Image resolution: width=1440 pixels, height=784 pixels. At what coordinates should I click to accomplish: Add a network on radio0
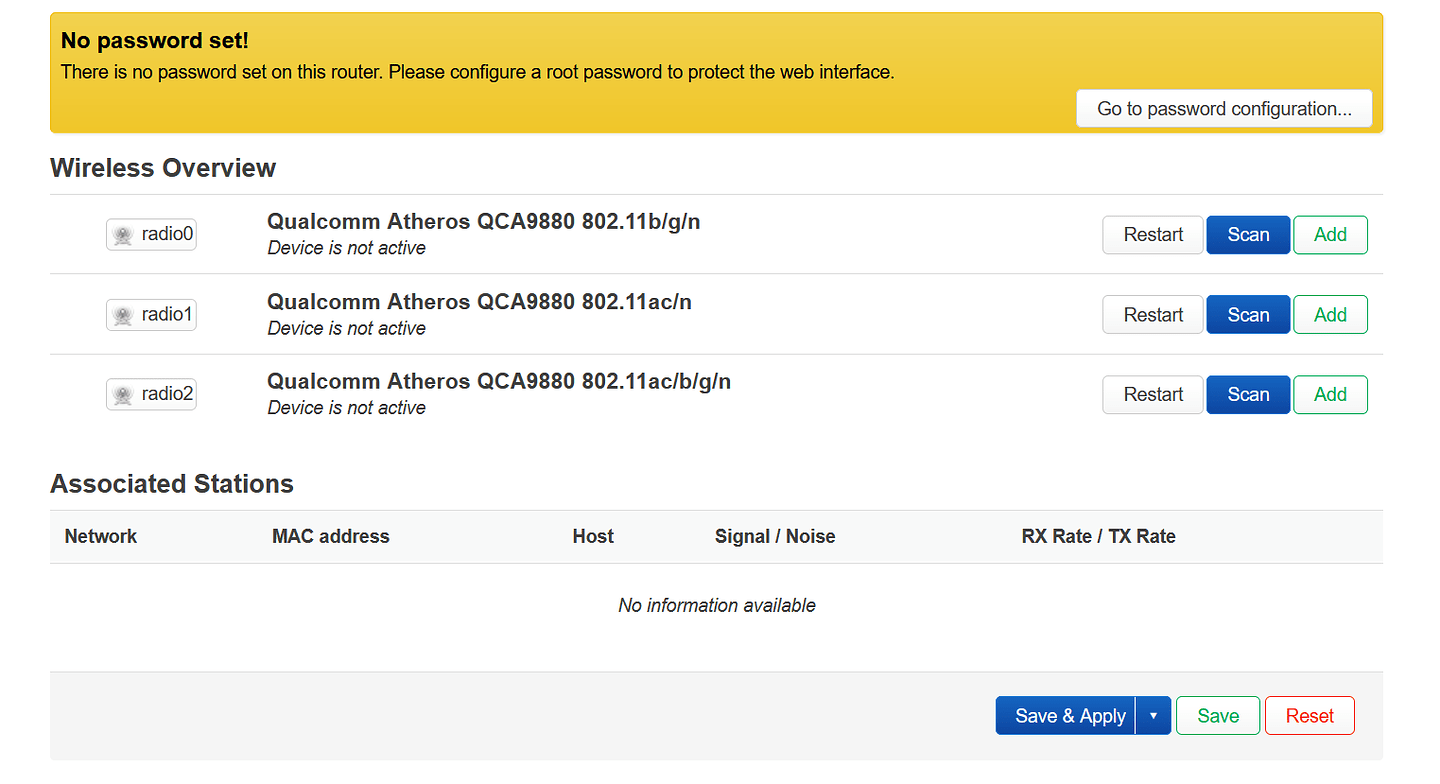1330,234
